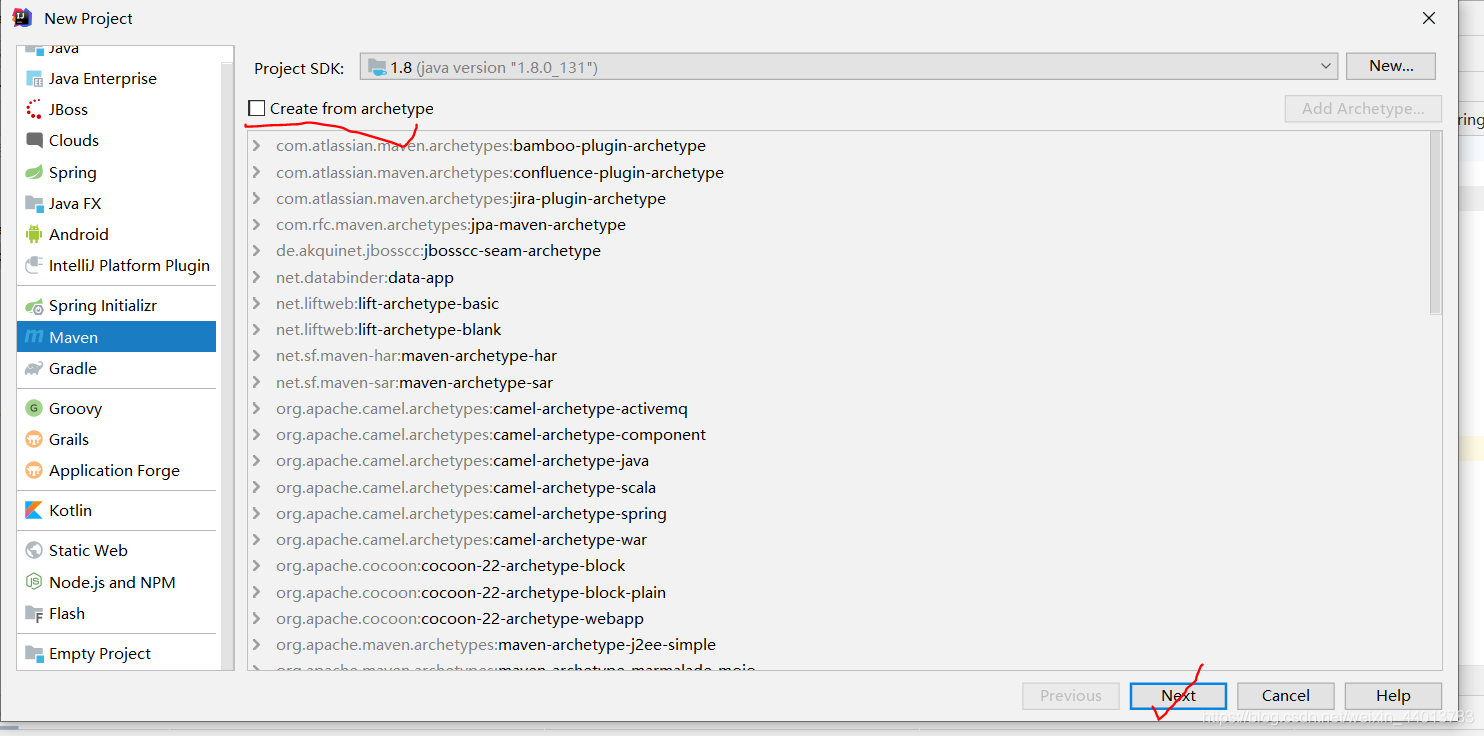Select cocoon-22-archetype-block row
This screenshot has width=1484, height=736.
point(838,566)
